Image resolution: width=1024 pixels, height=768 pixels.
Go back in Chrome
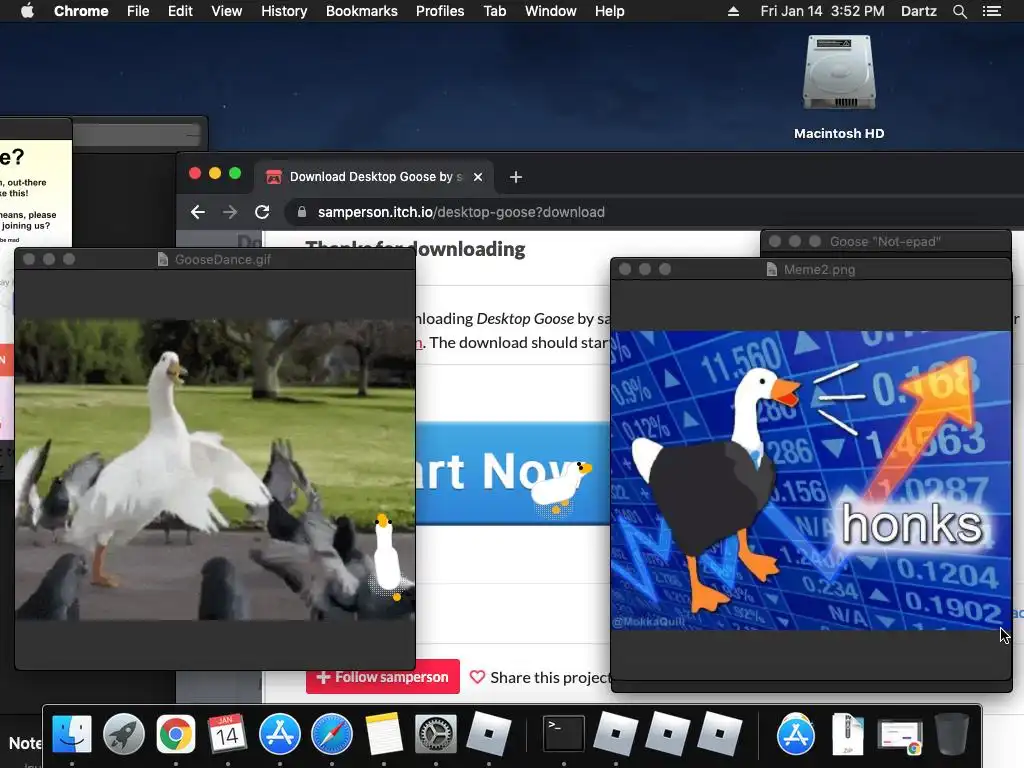pyautogui.click(x=198, y=212)
